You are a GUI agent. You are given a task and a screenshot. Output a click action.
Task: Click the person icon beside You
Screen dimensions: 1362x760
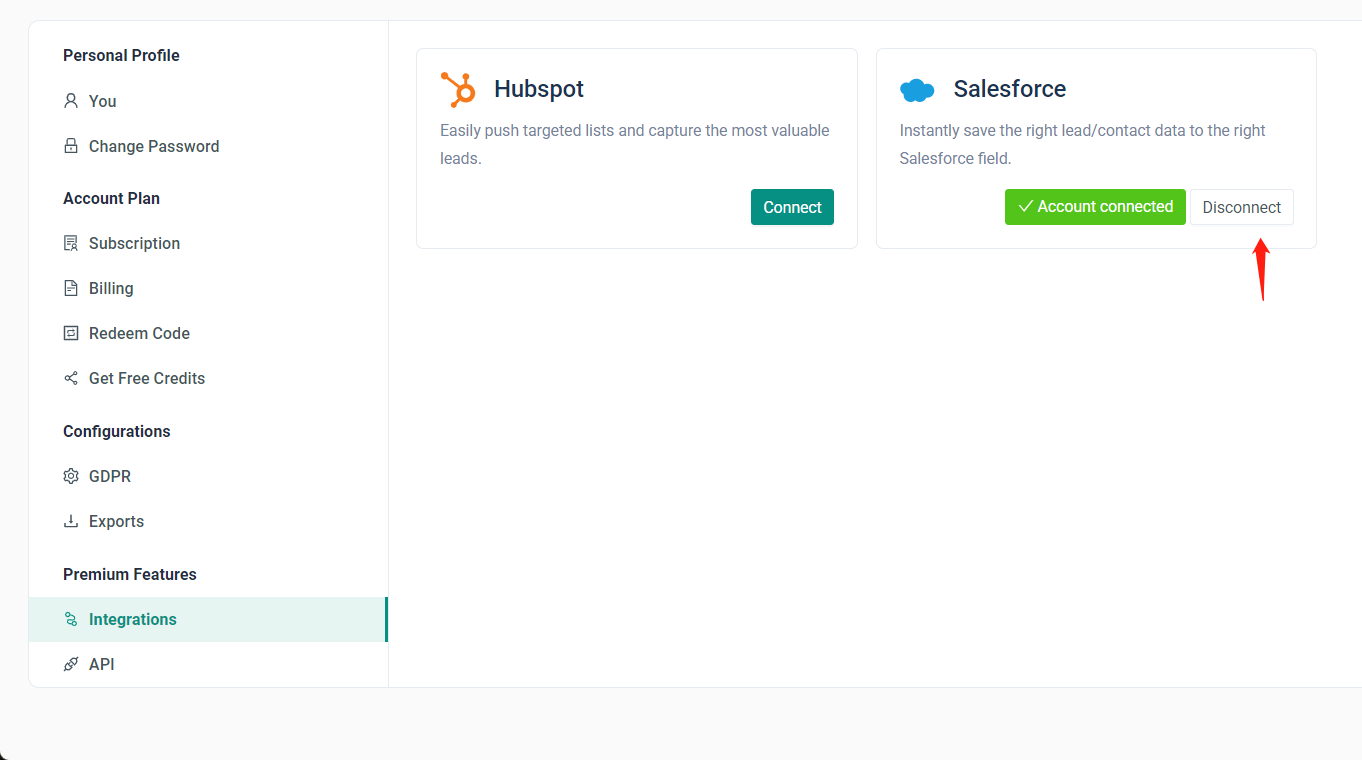tap(71, 101)
